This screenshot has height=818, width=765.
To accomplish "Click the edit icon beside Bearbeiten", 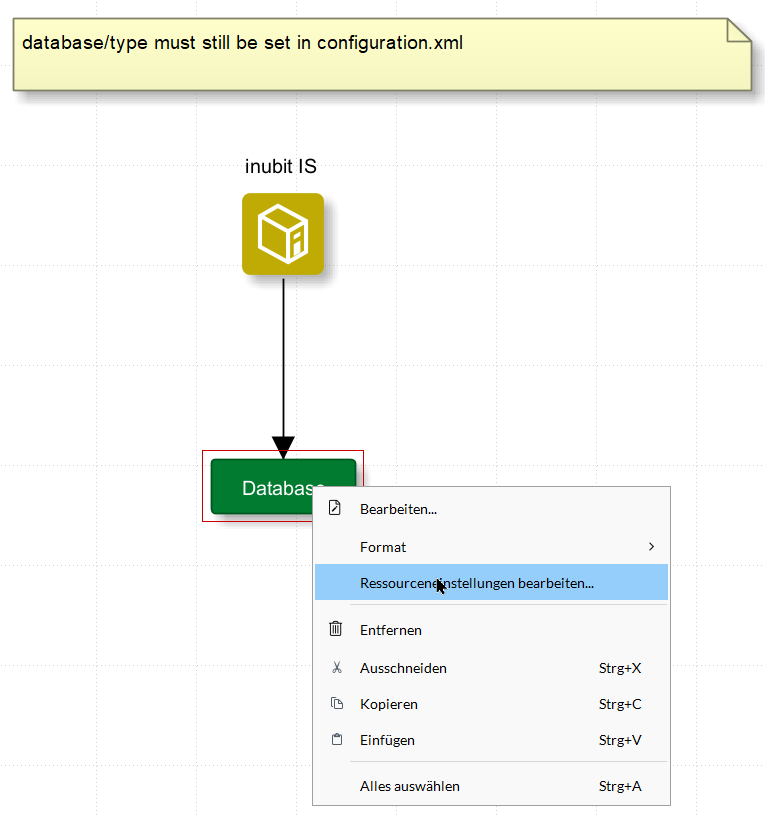I will coord(336,508).
